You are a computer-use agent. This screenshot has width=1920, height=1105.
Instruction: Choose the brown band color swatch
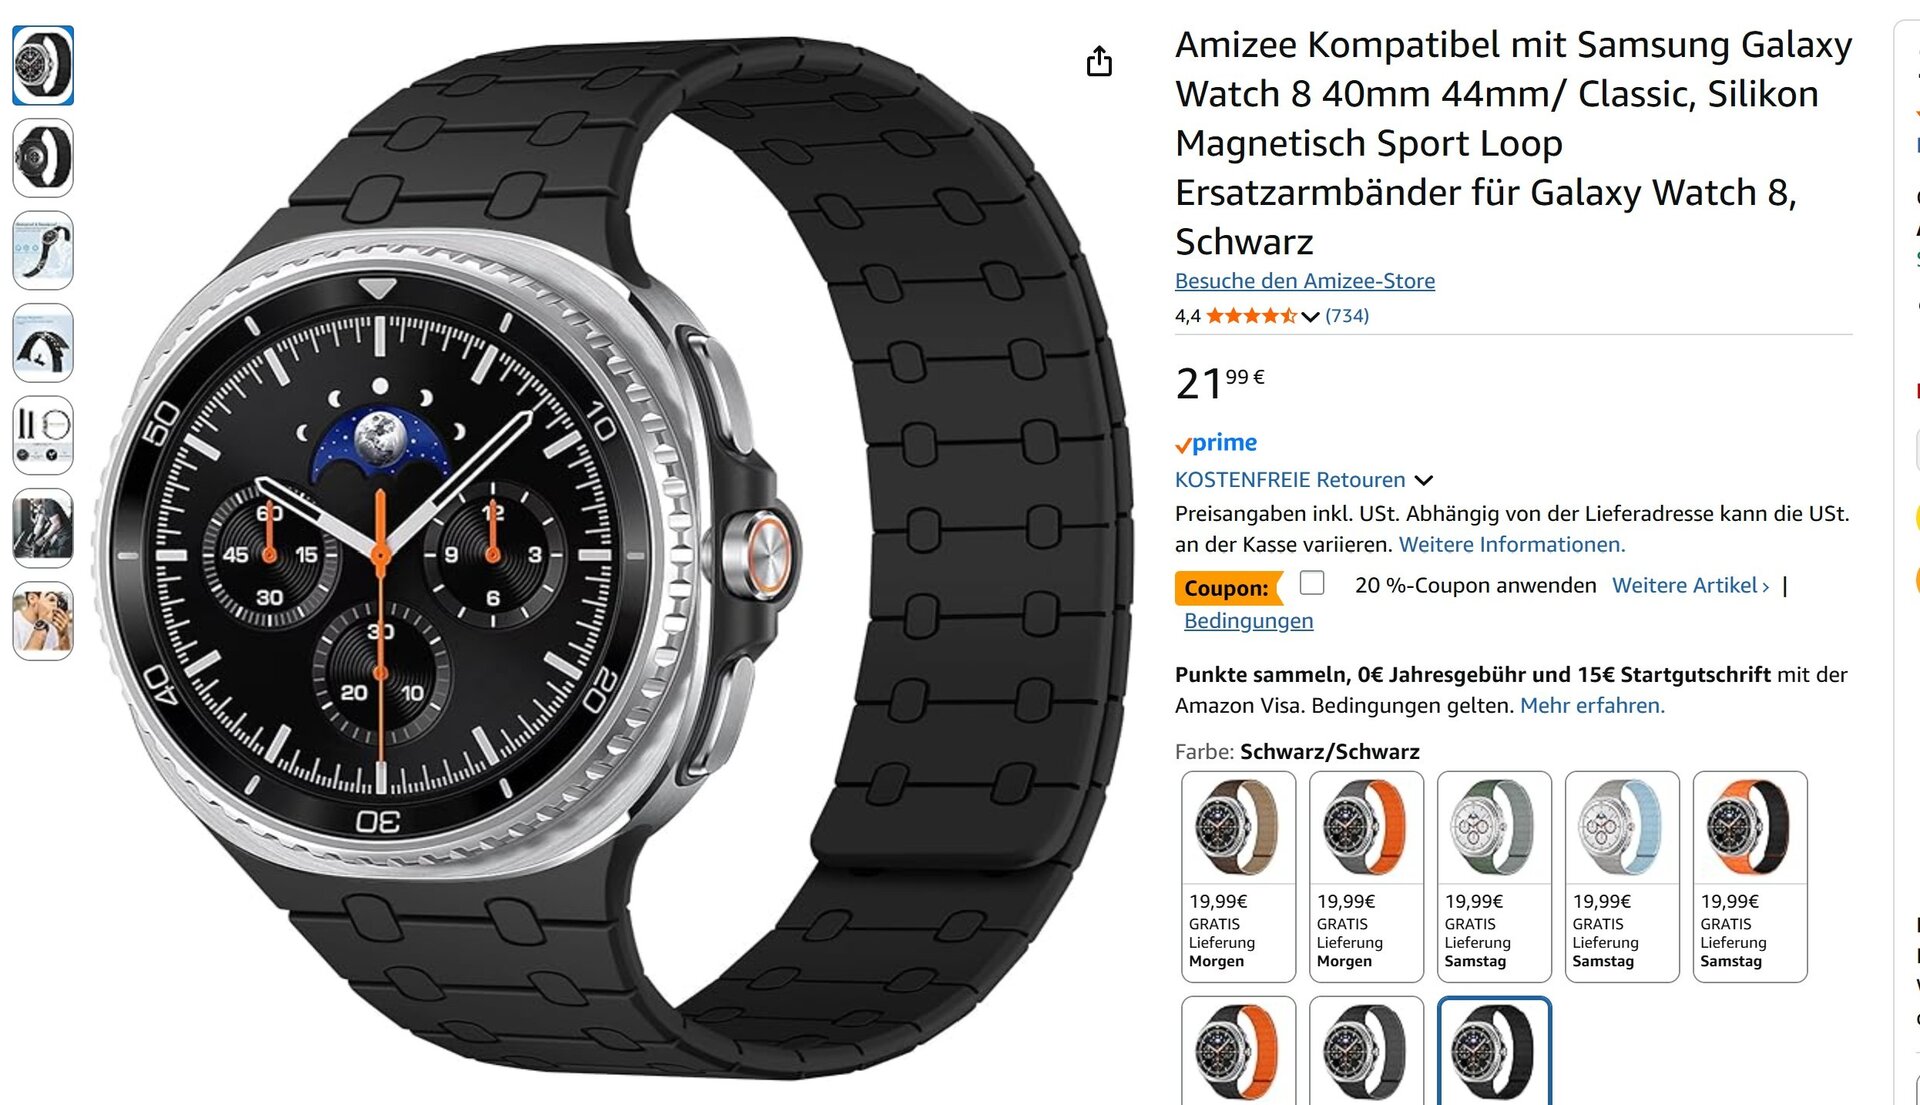[1238, 876]
